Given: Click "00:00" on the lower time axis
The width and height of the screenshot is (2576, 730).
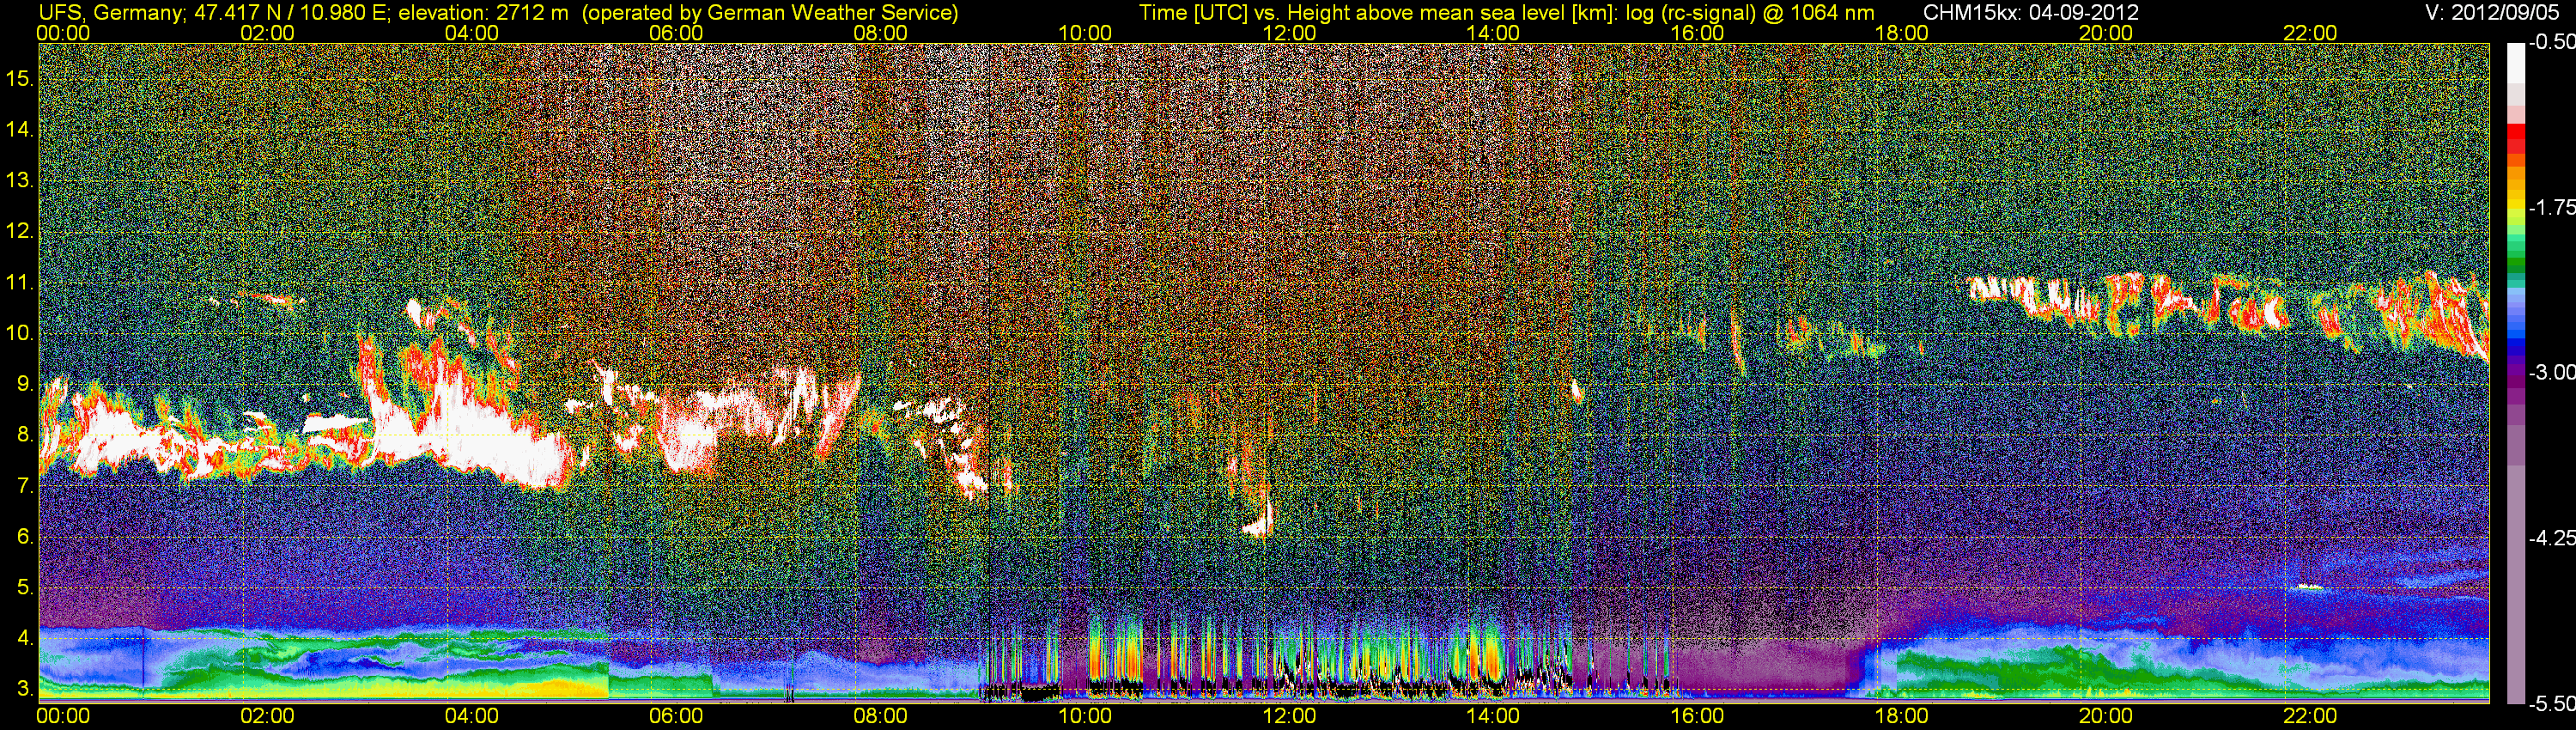Looking at the screenshot, I should point(64,716).
